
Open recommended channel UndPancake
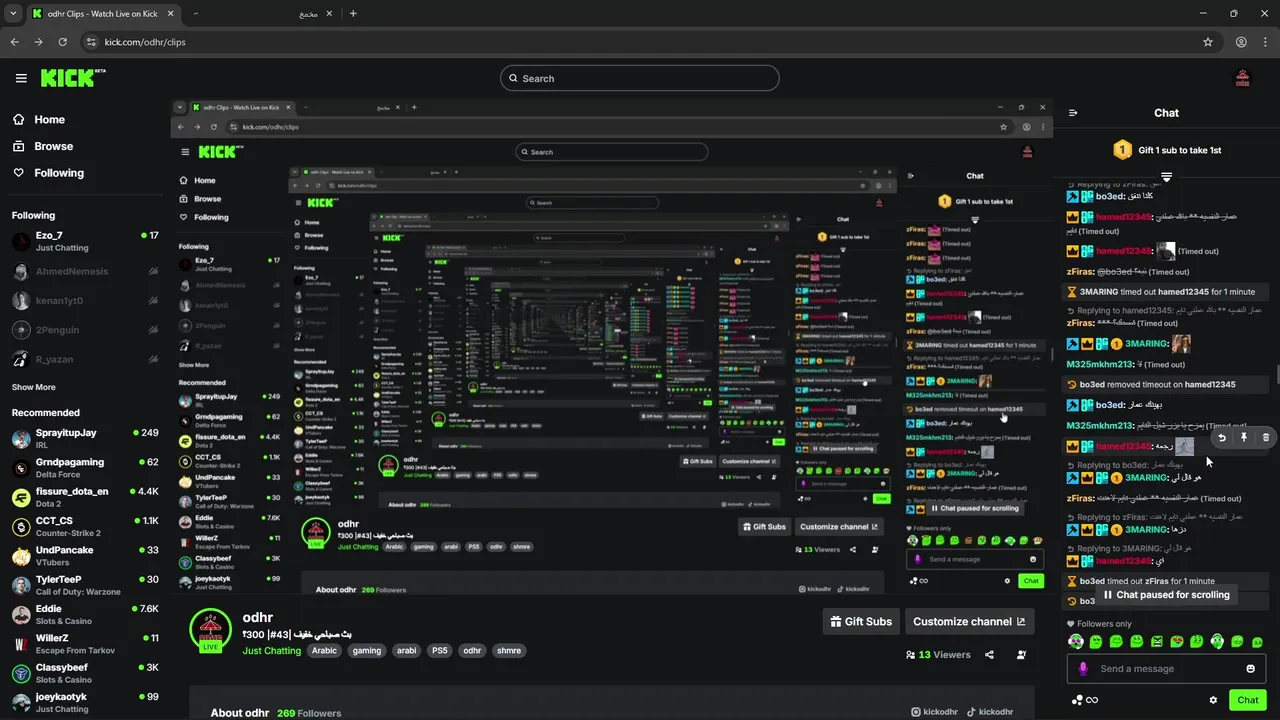click(85, 556)
